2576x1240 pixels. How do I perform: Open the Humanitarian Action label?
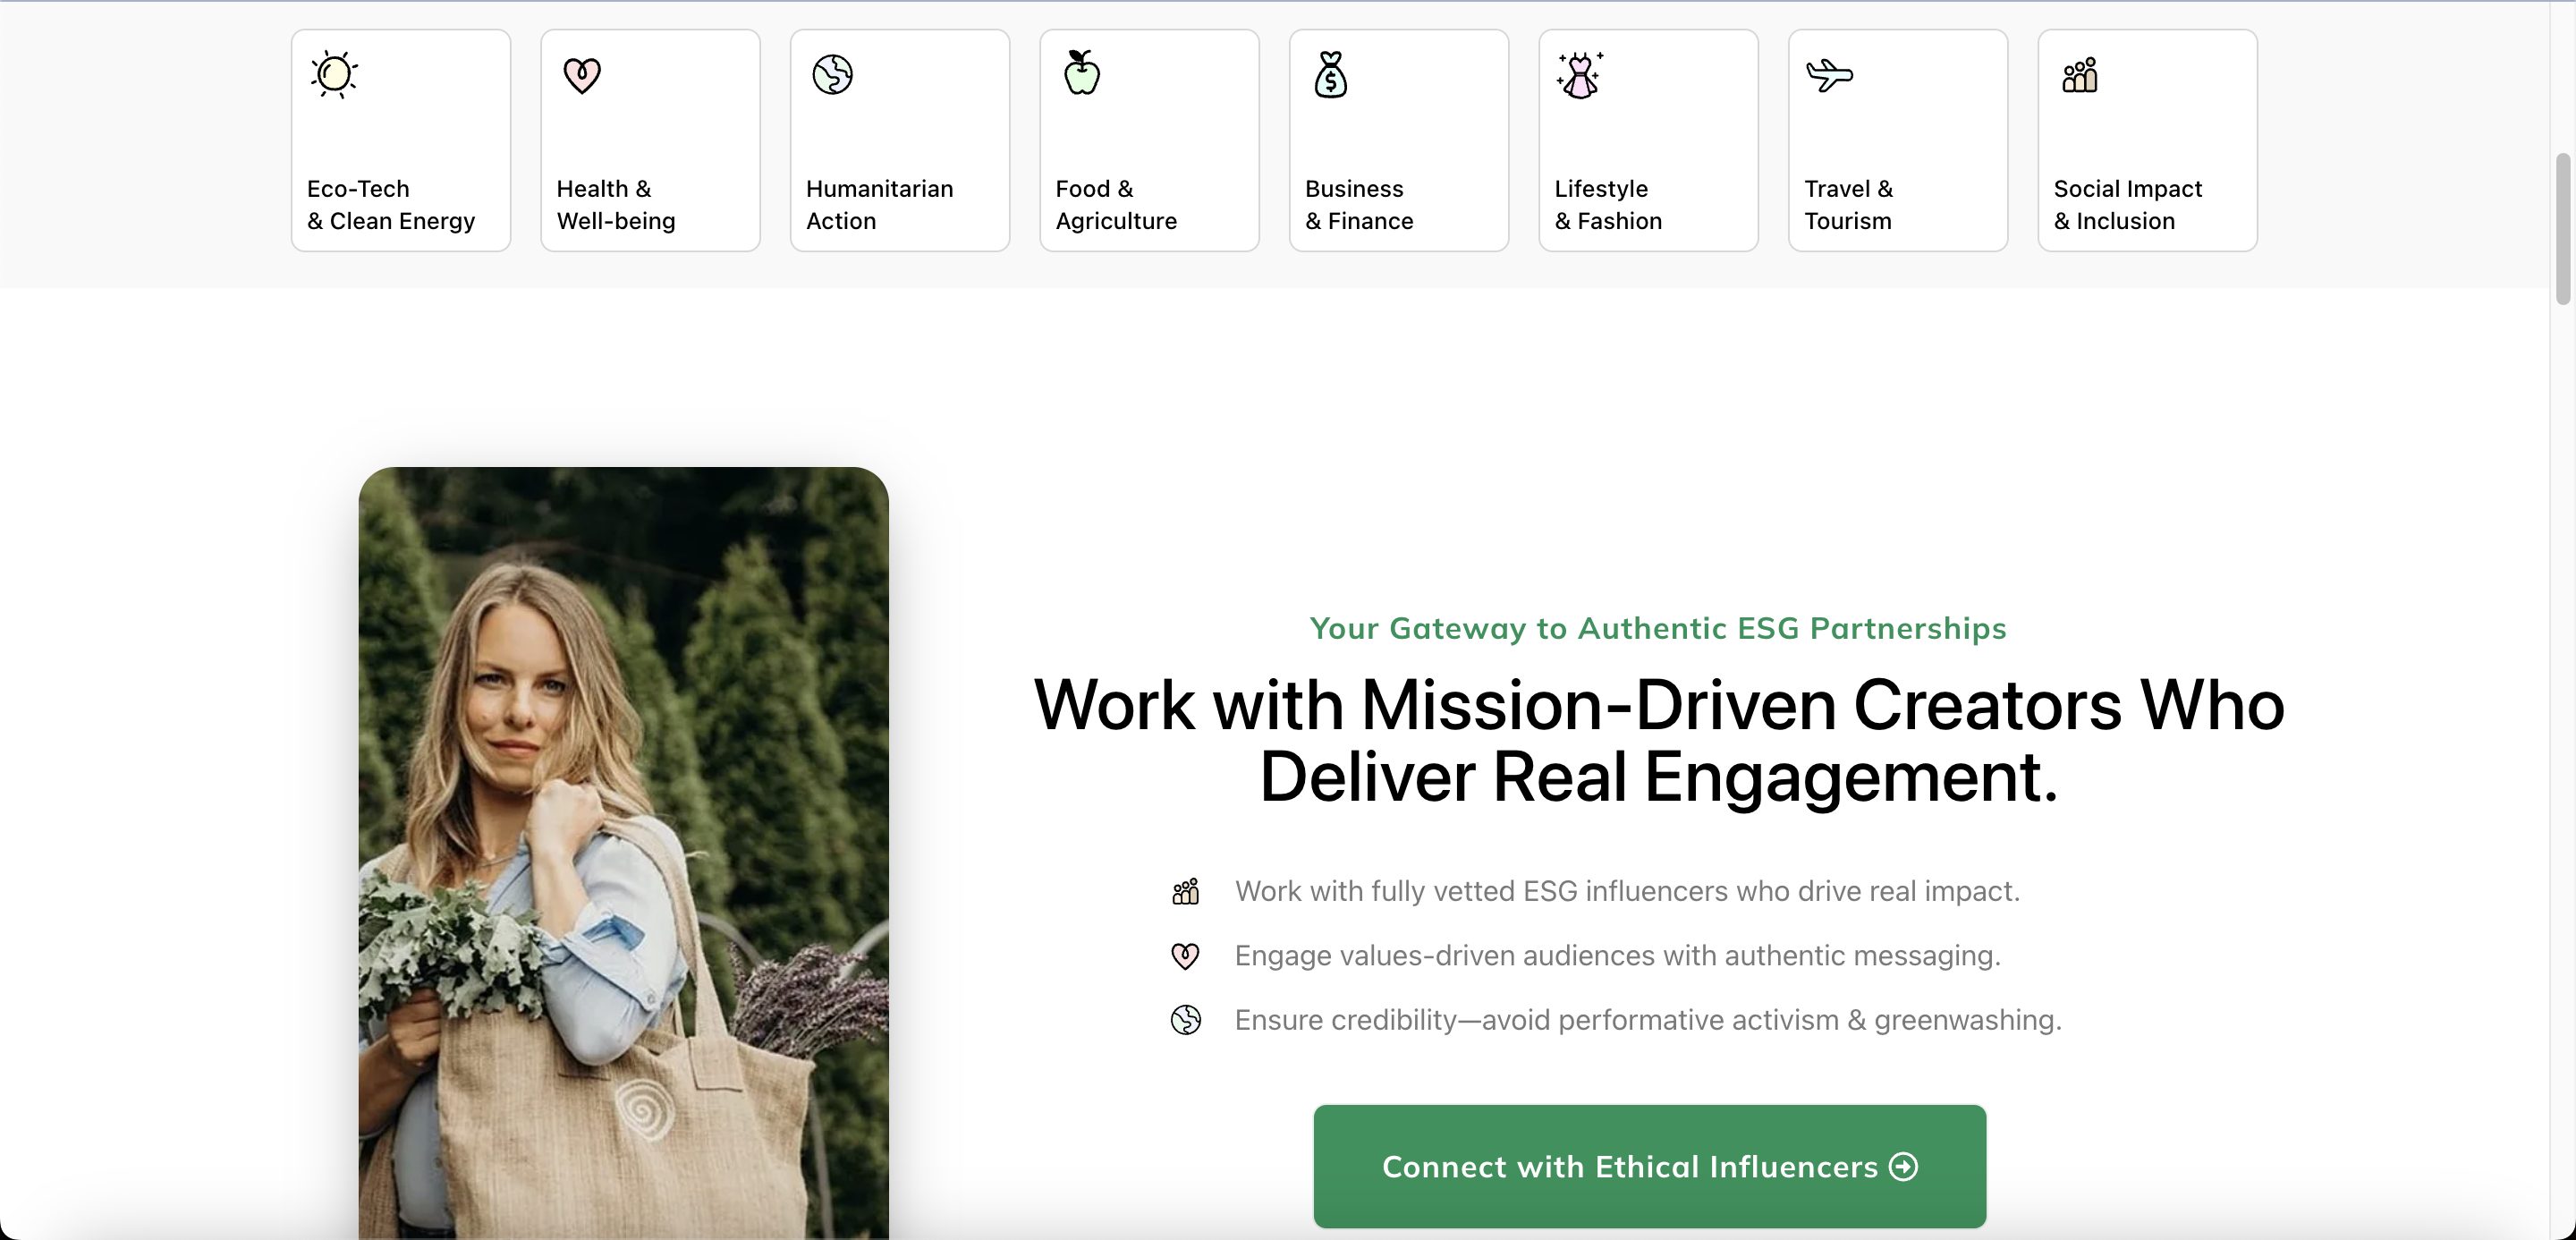[880, 205]
